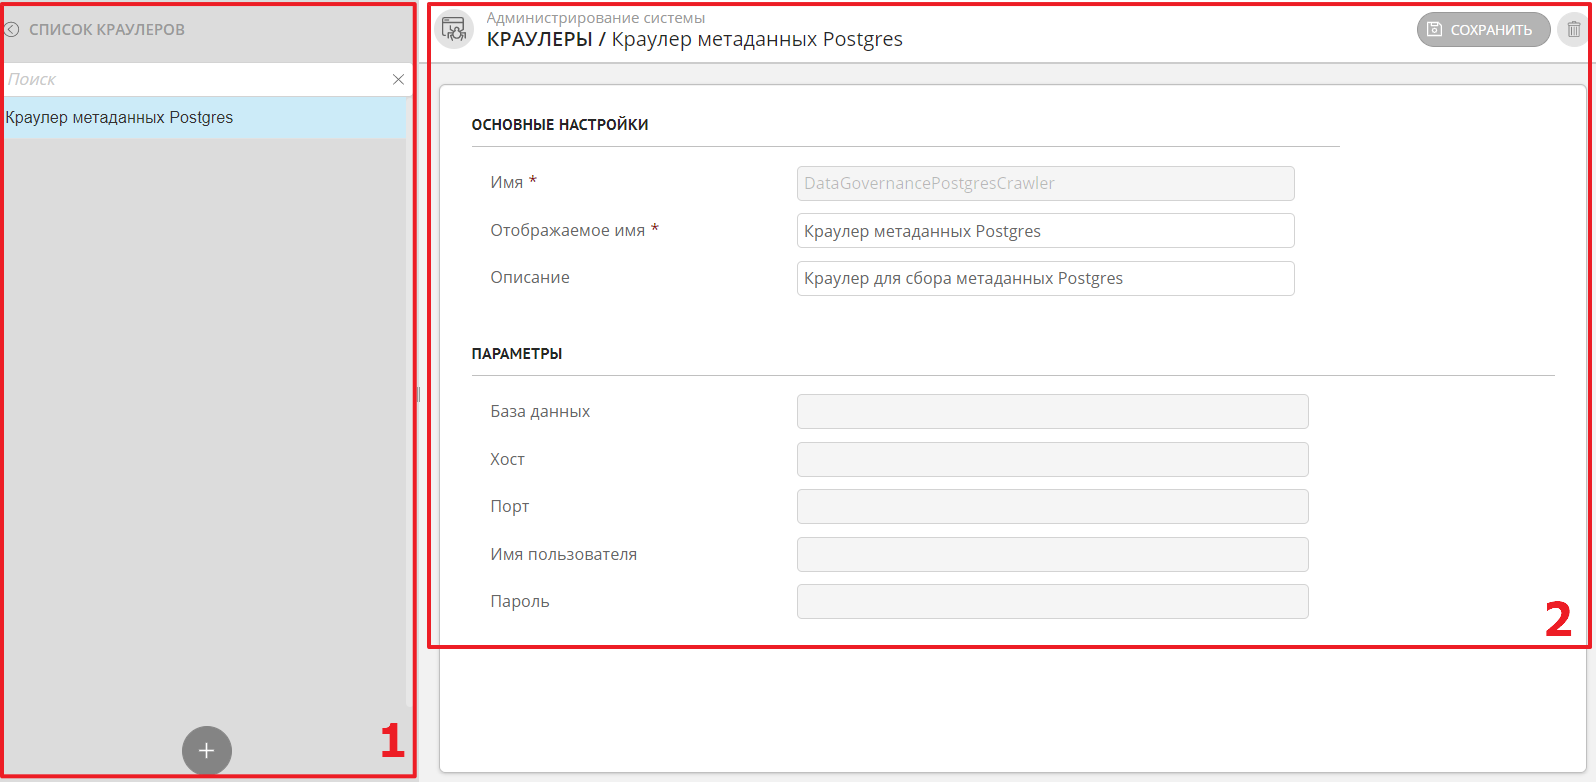Click the База данных field
Screen dimensions: 1596x782
(x=1052, y=412)
